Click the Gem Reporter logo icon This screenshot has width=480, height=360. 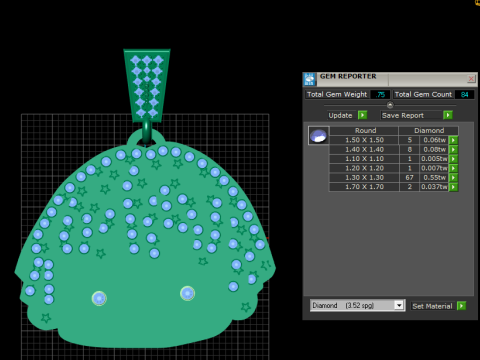pos(309,79)
